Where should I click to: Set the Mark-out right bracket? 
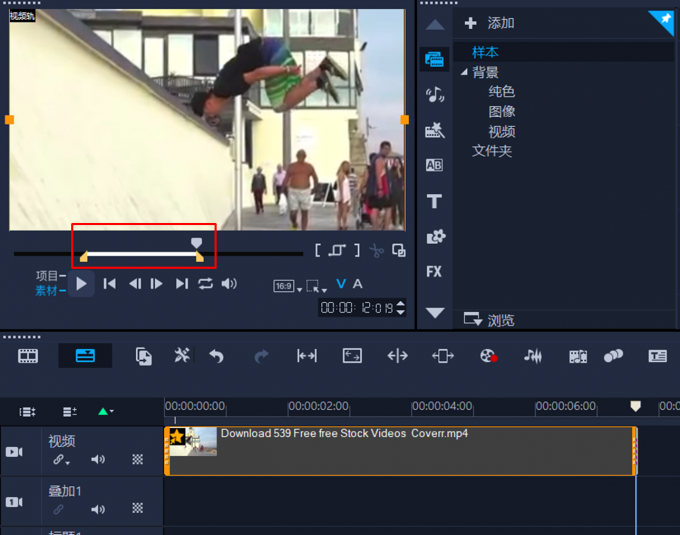[x=357, y=250]
